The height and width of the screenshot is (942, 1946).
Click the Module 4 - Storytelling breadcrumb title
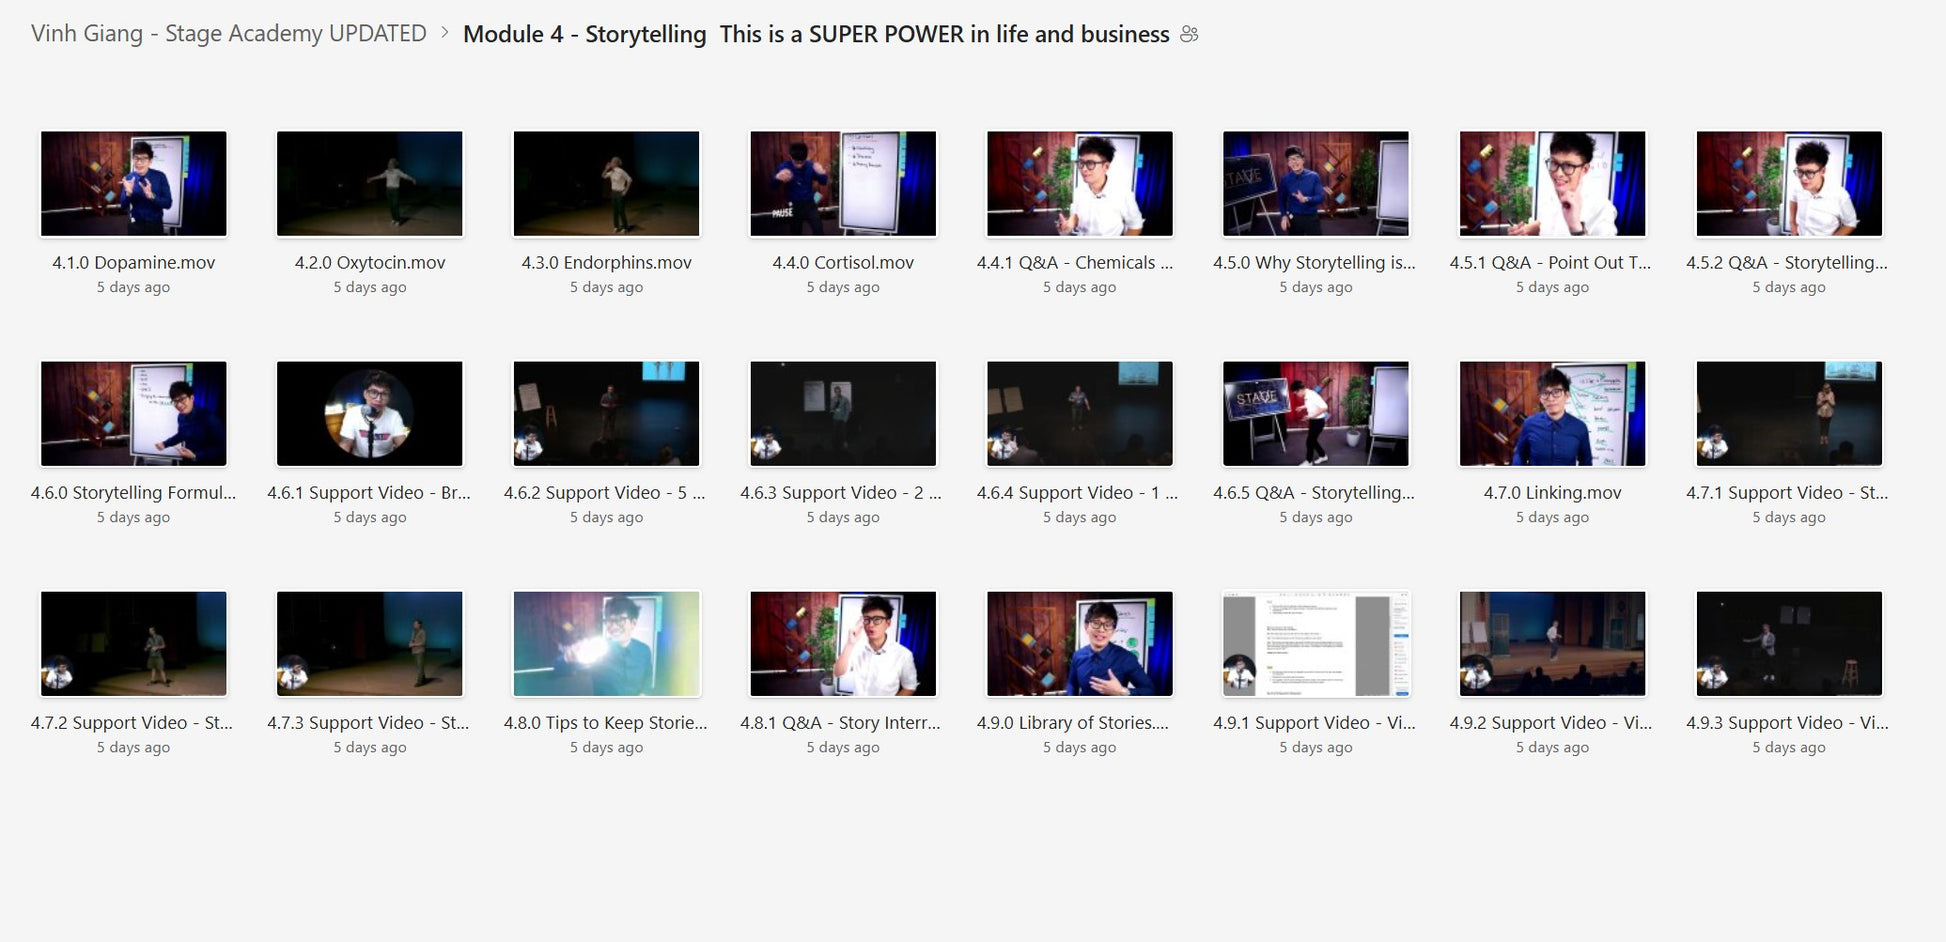pyautogui.click(x=816, y=34)
